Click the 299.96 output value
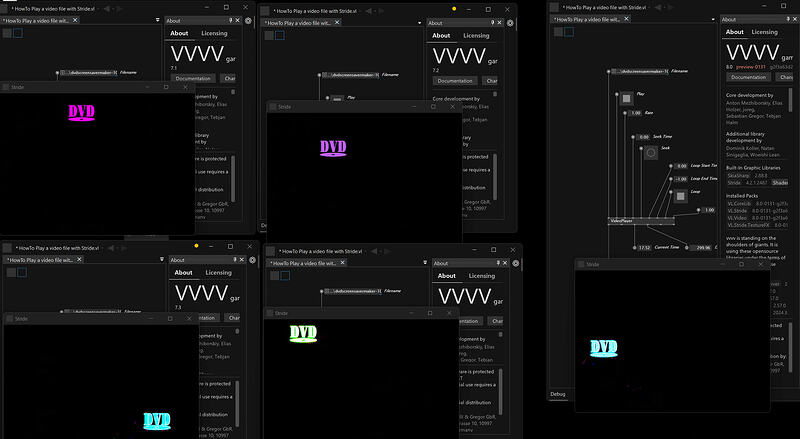Screen dimensions: 800x439 pyautogui.click(x=703, y=248)
